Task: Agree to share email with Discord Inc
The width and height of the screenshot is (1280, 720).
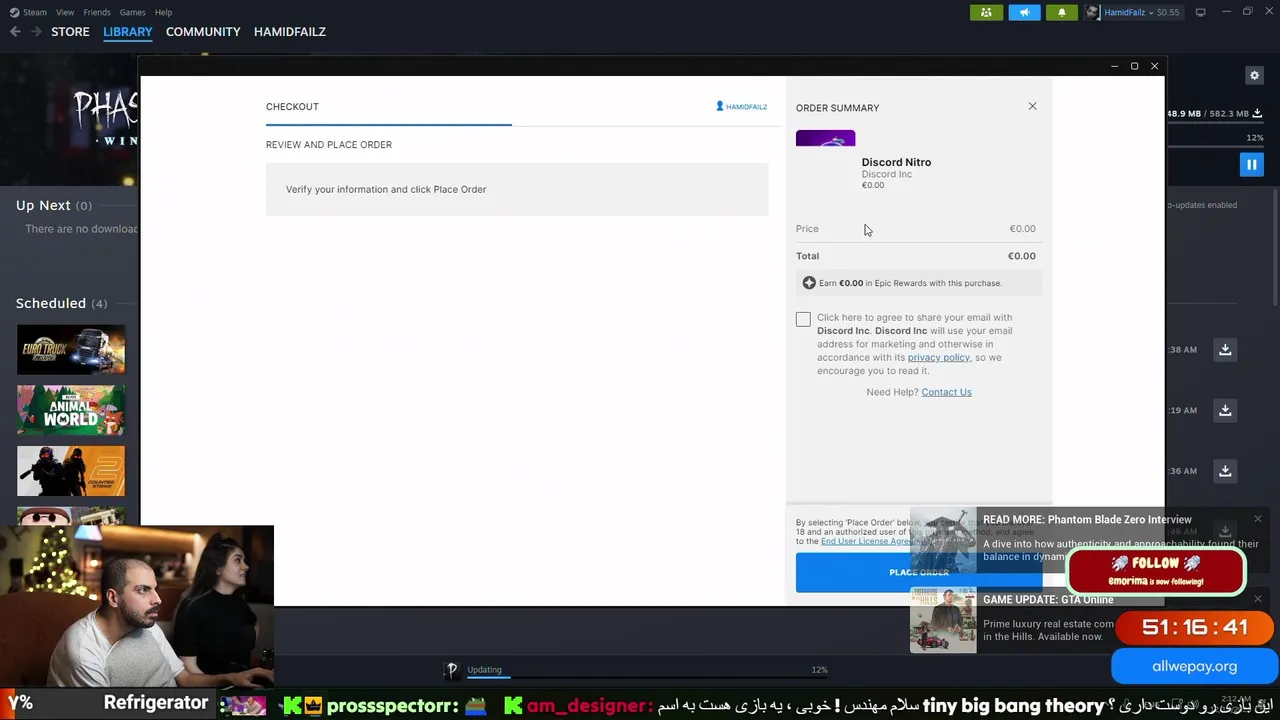Action: pyautogui.click(x=803, y=319)
